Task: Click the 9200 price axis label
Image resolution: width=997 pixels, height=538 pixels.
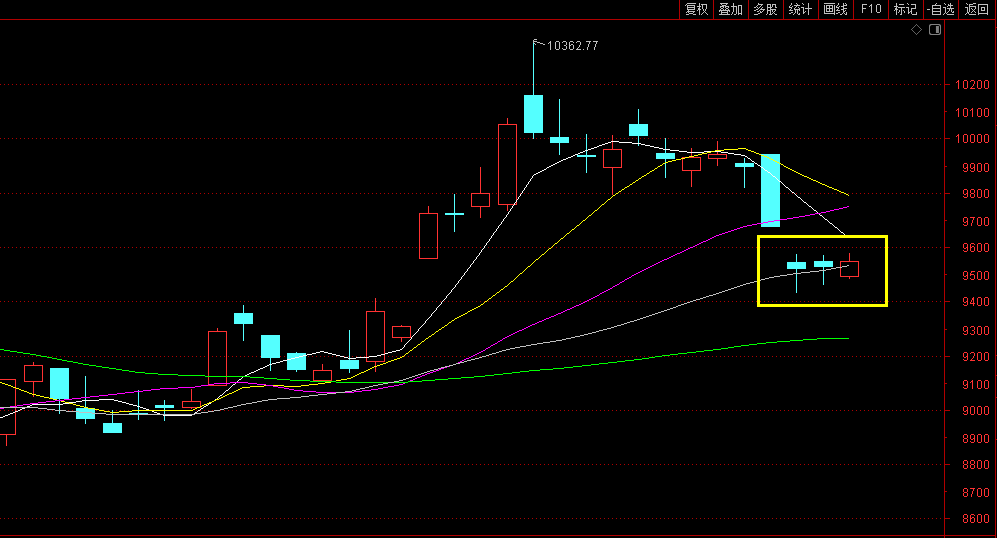Action: (975, 357)
